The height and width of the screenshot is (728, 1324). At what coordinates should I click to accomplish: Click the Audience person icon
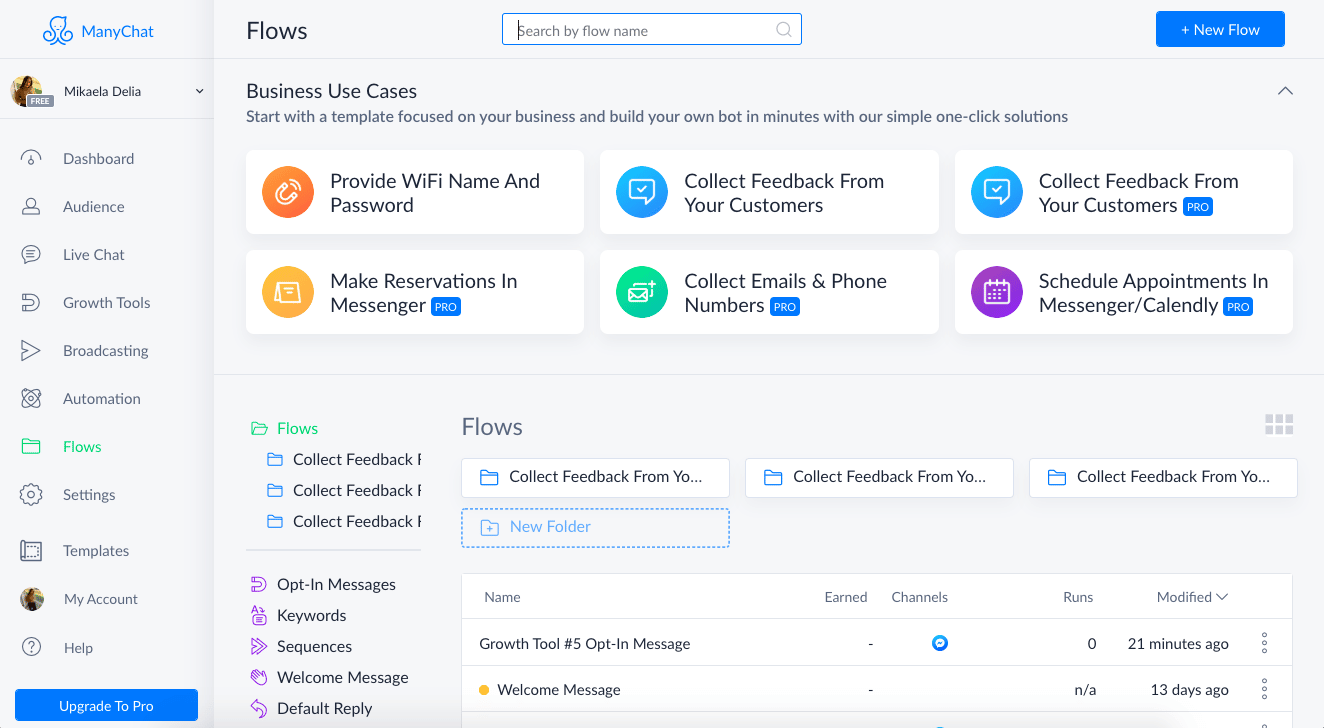(x=31, y=206)
